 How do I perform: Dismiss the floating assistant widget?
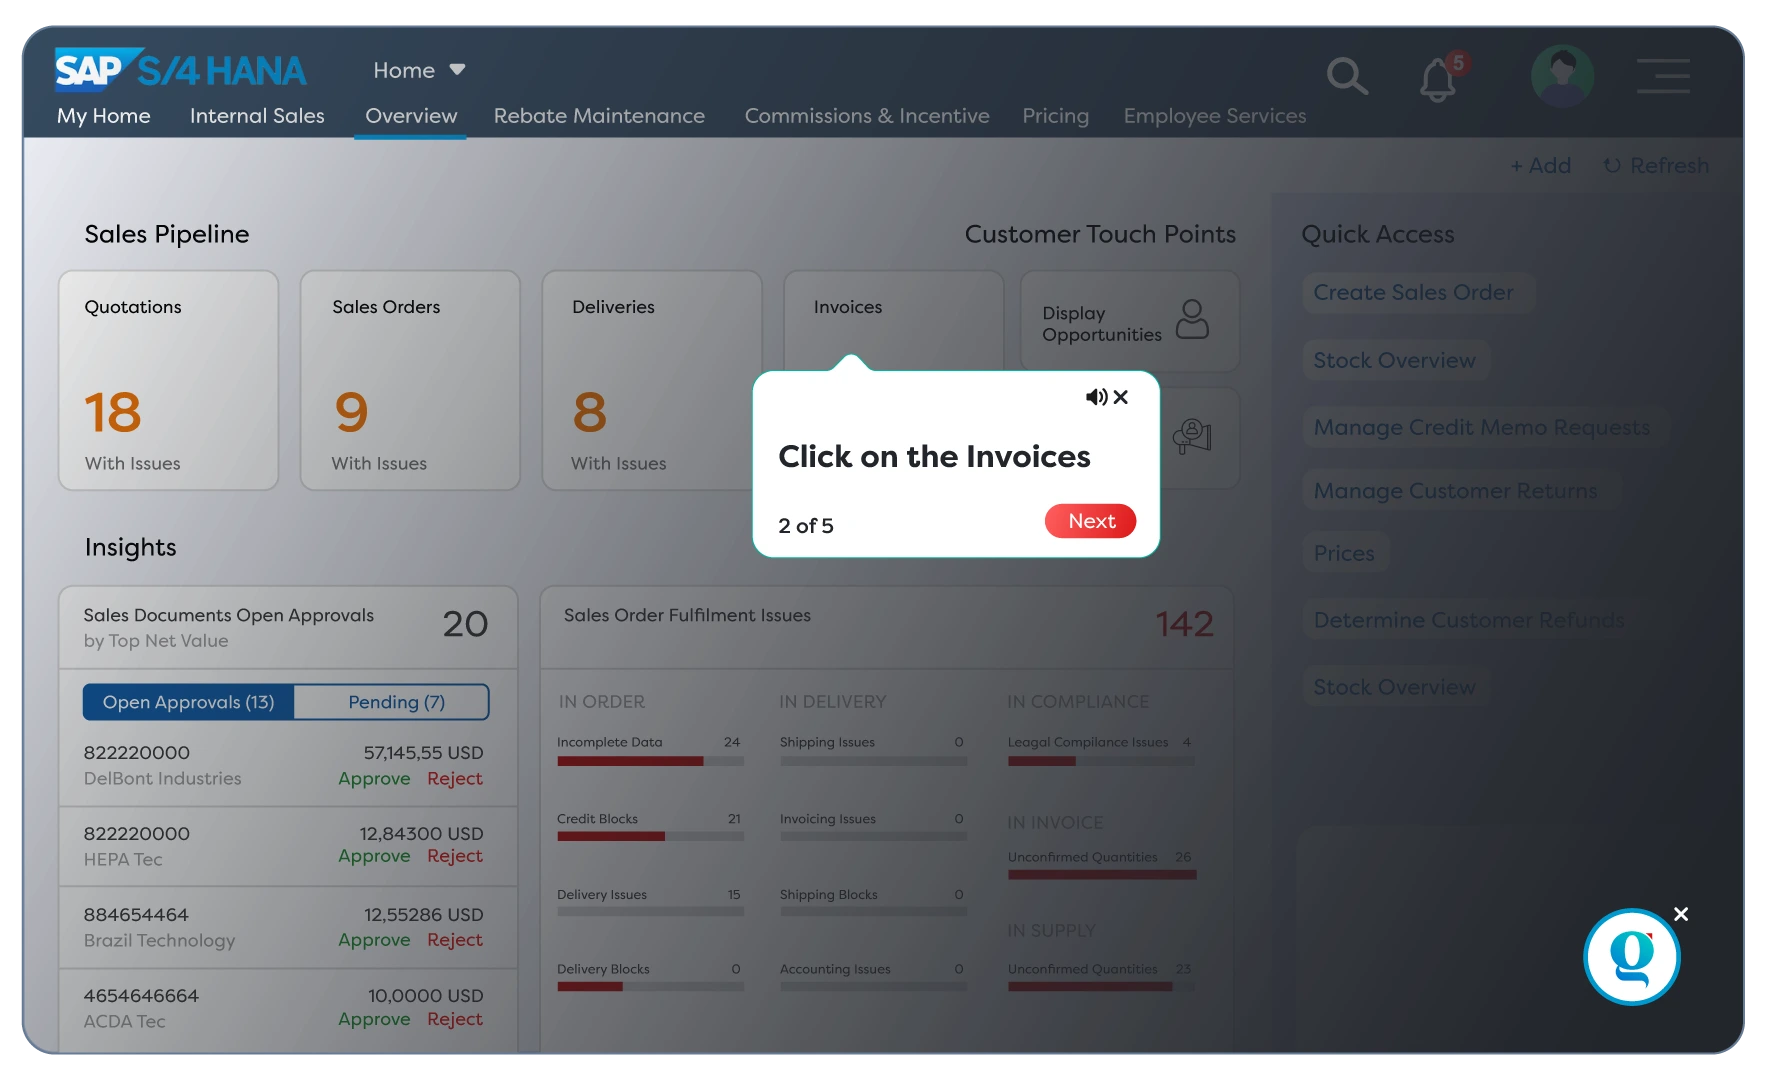point(1681,914)
